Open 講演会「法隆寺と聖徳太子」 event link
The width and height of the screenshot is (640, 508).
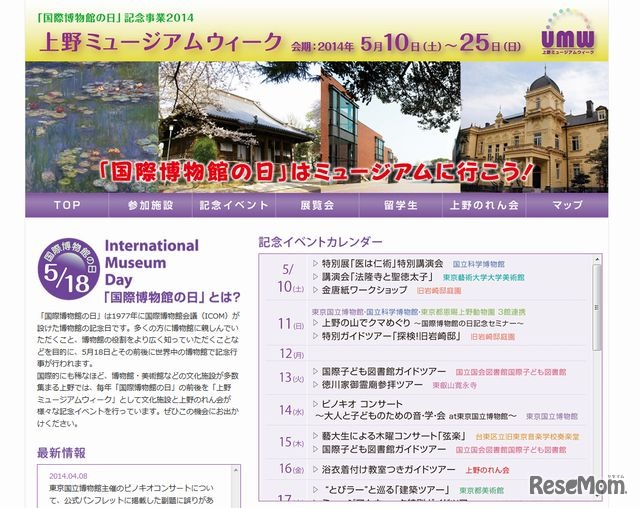[377, 277]
